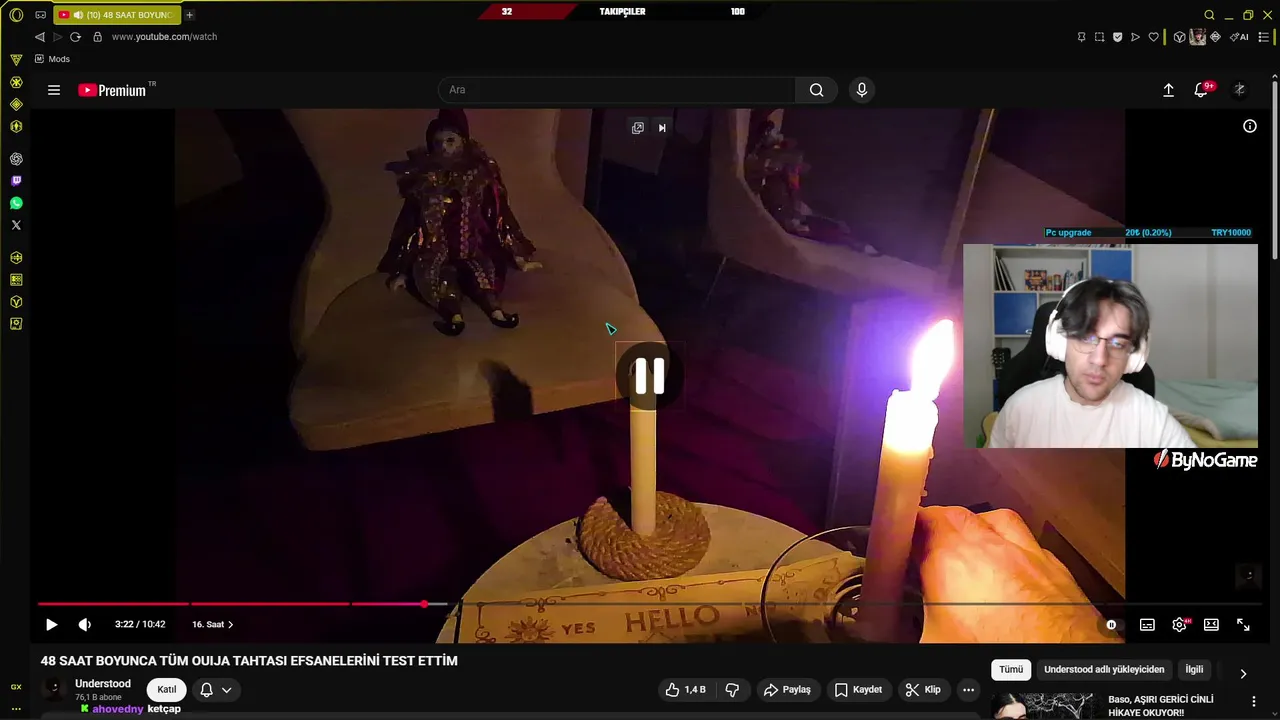
Task: Like the video (1,4 B)
Action: pyautogui.click(x=685, y=689)
